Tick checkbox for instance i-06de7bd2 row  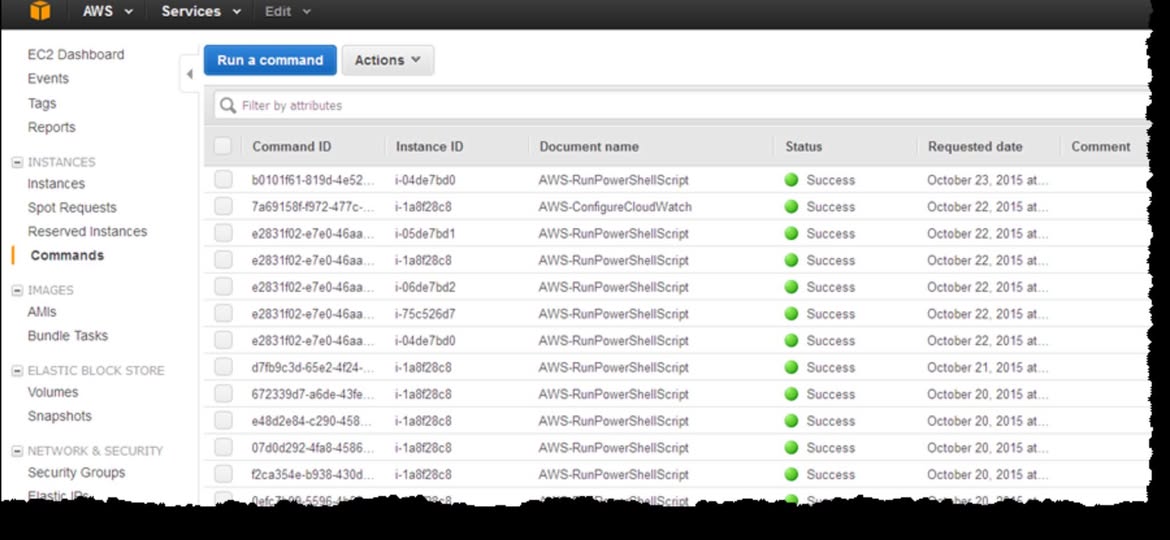click(x=223, y=287)
